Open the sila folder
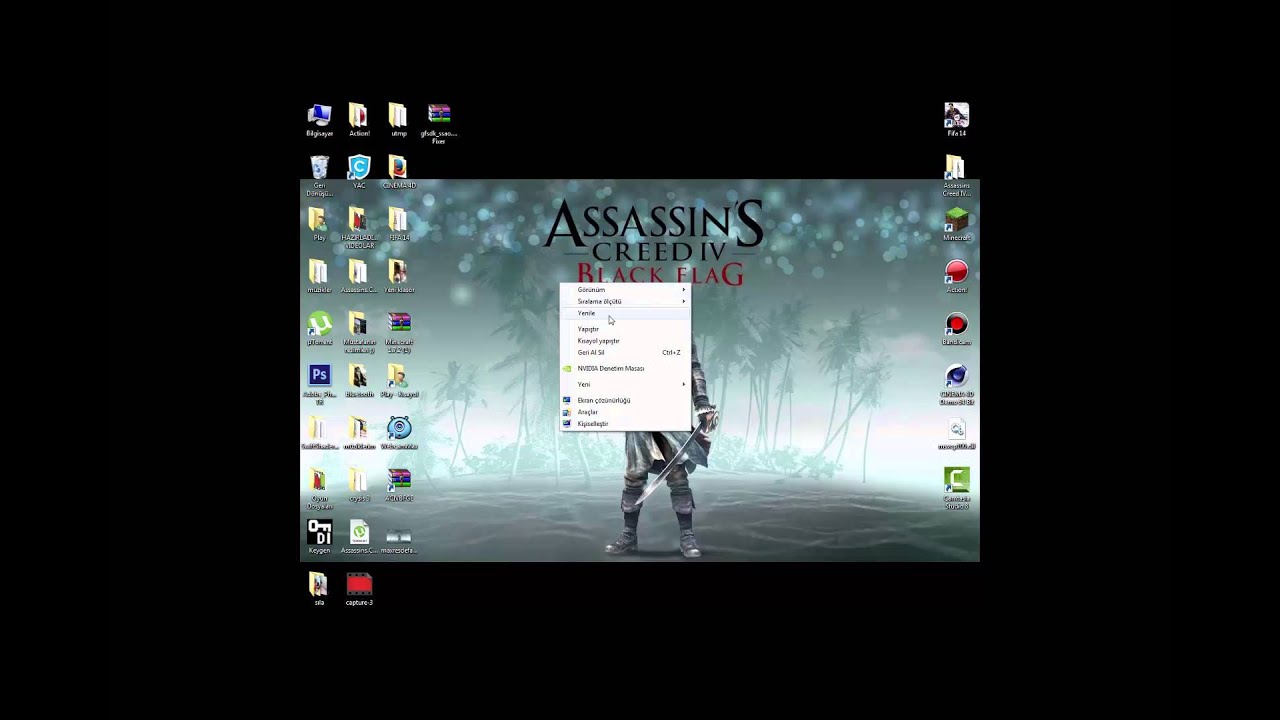 point(319,588)
